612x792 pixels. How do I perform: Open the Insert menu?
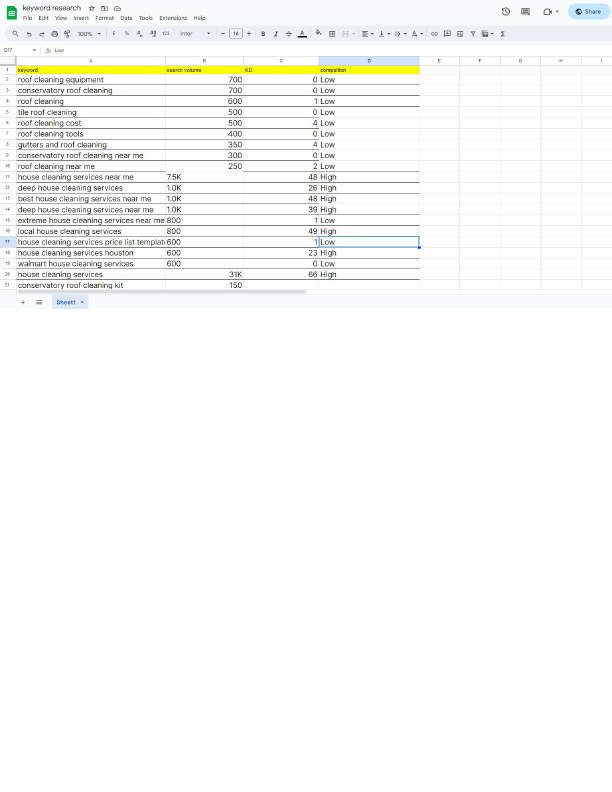(x=81, y=18)
